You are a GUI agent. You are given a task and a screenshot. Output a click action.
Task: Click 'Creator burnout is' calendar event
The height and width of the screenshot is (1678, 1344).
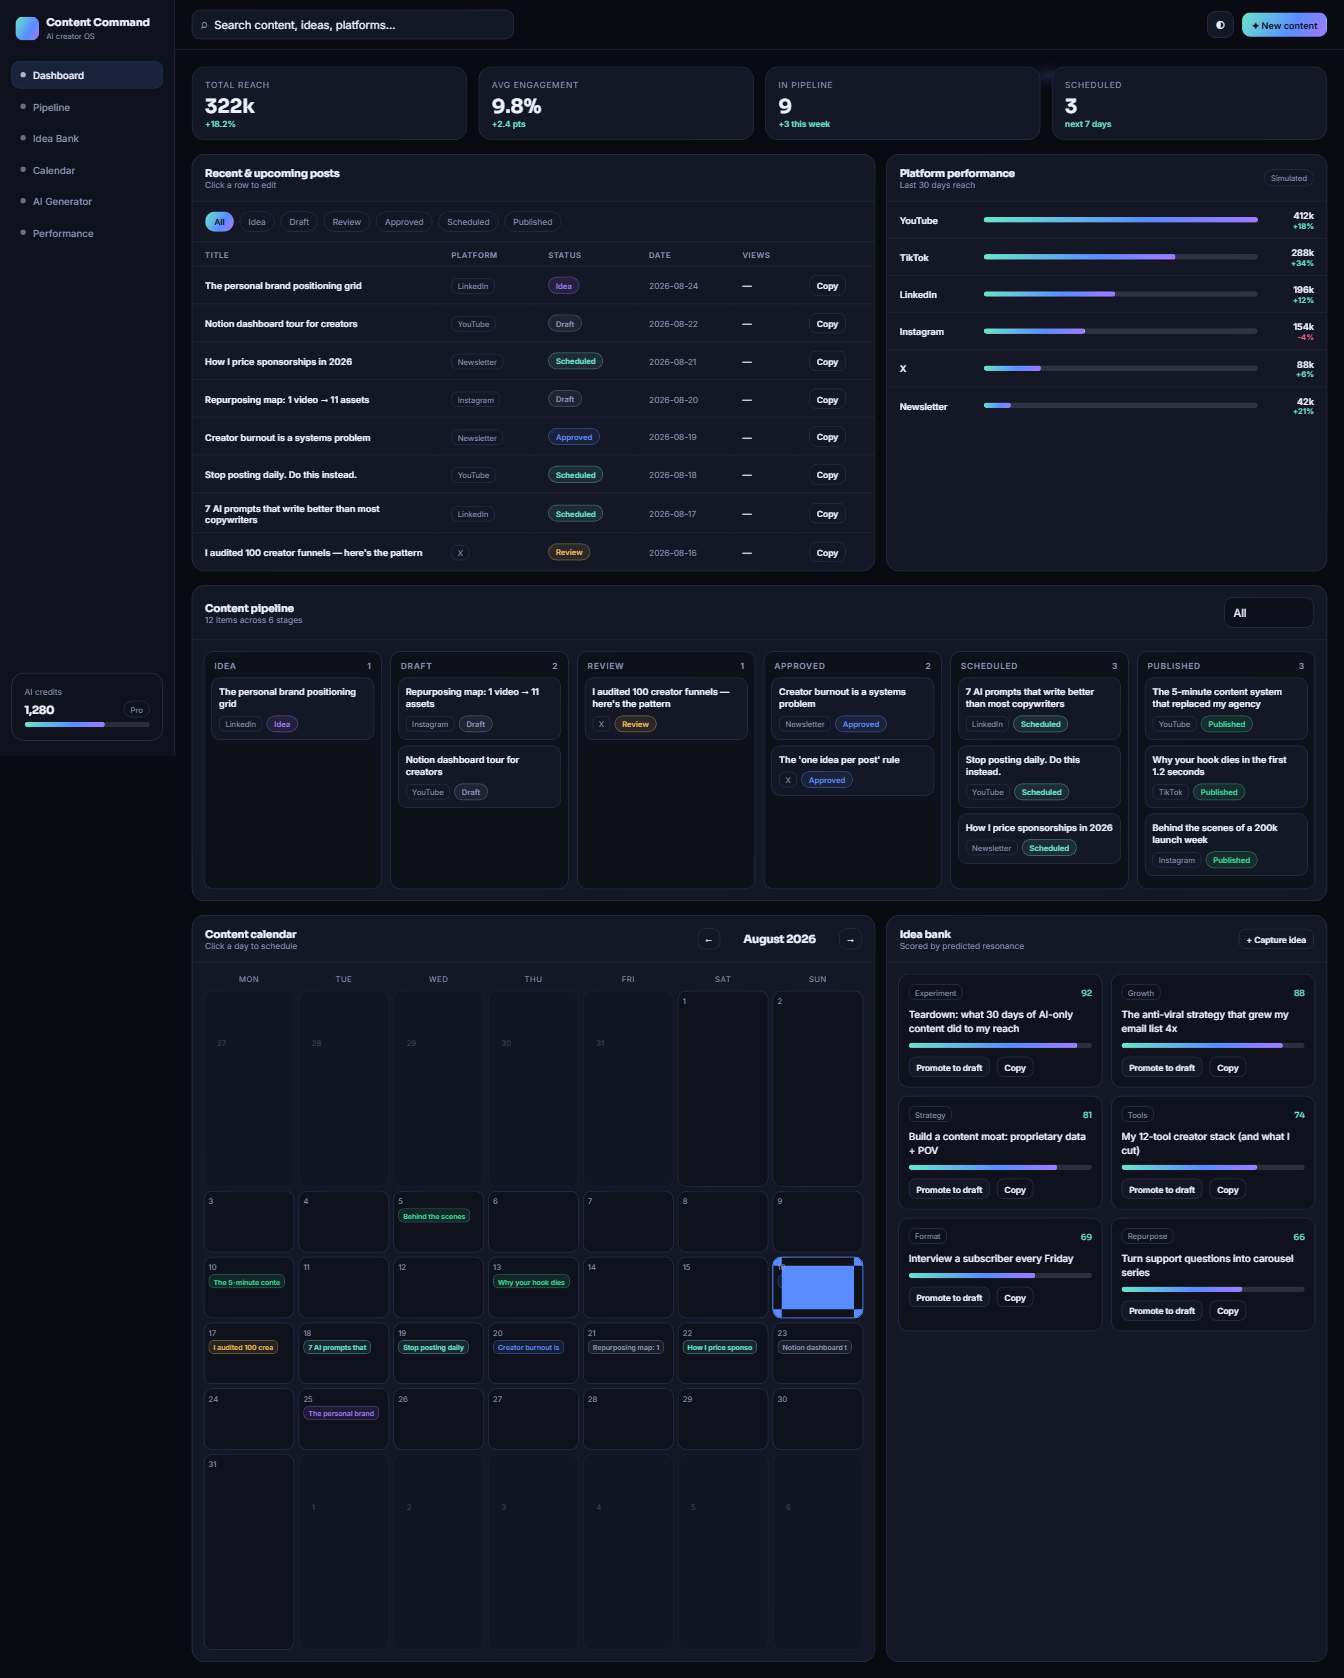click(x=529, y=1348)
